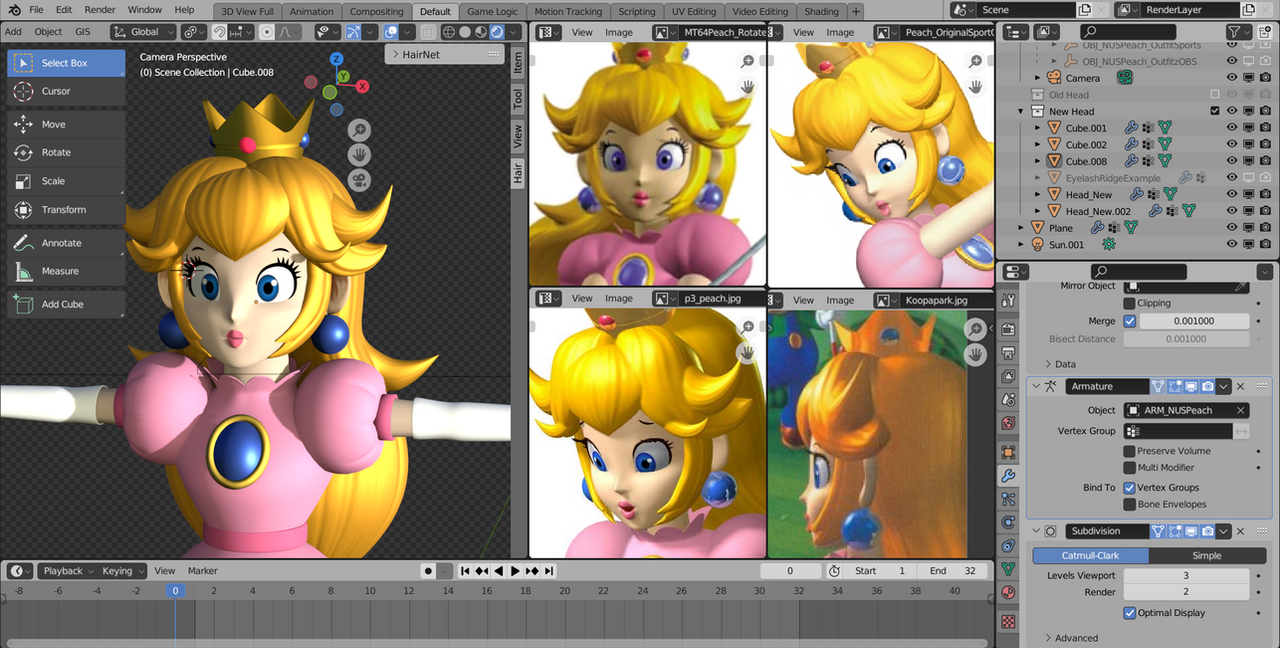Open the Global transform orientation dropdown
This screenshot has height=648, width=1280.
click(145, 32)
